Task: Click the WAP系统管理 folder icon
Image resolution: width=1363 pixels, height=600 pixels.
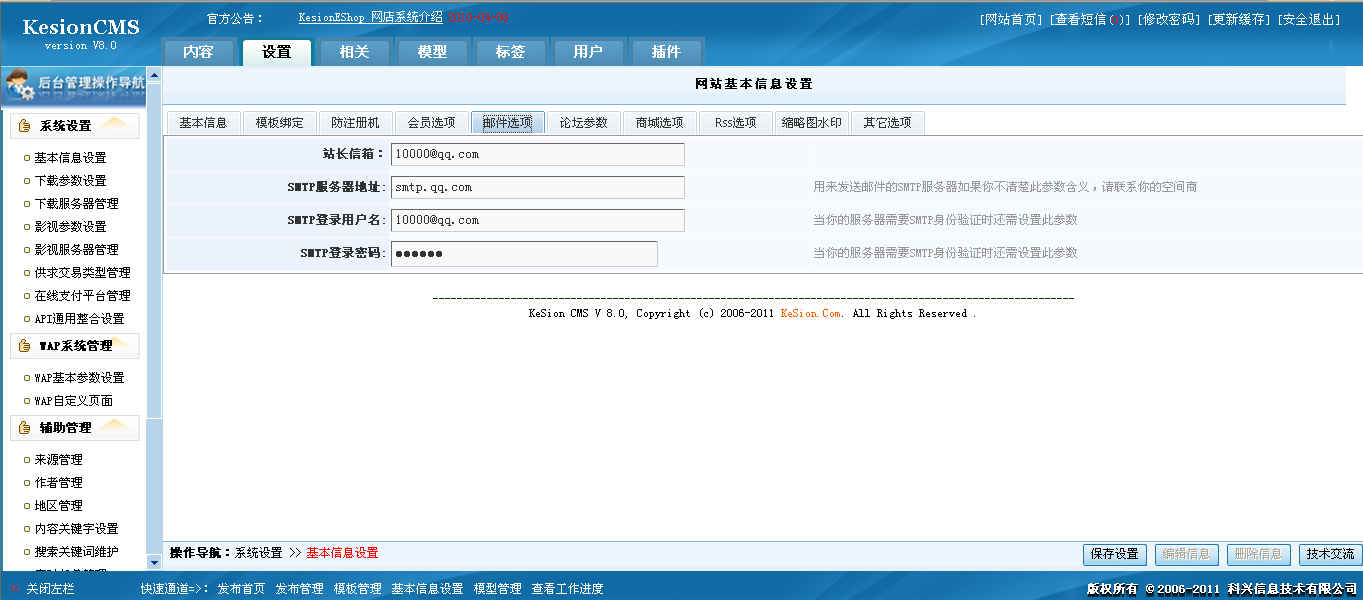Action: pyautogui.click(x=26, y=345)
